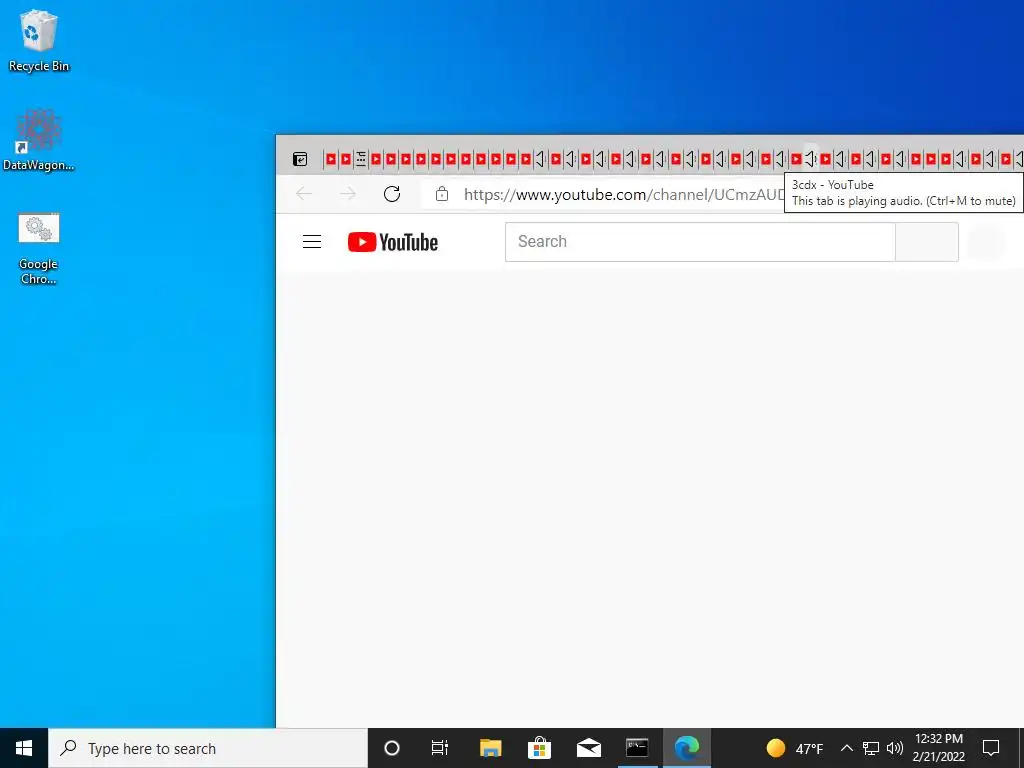The width and height of the screenshot is (1024, 768).
Task: Open the Edge tab actions menu icon
Action: tap(300, 159)
